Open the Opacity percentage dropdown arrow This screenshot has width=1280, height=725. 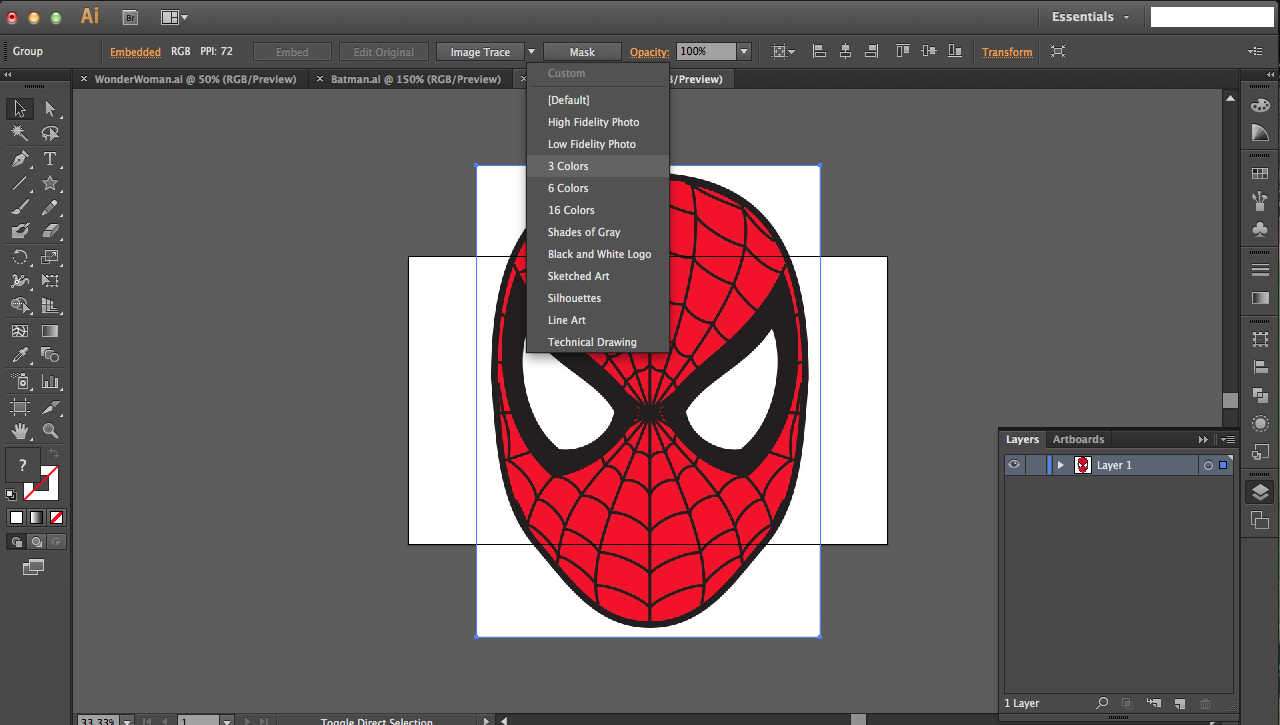click(744, 52)
